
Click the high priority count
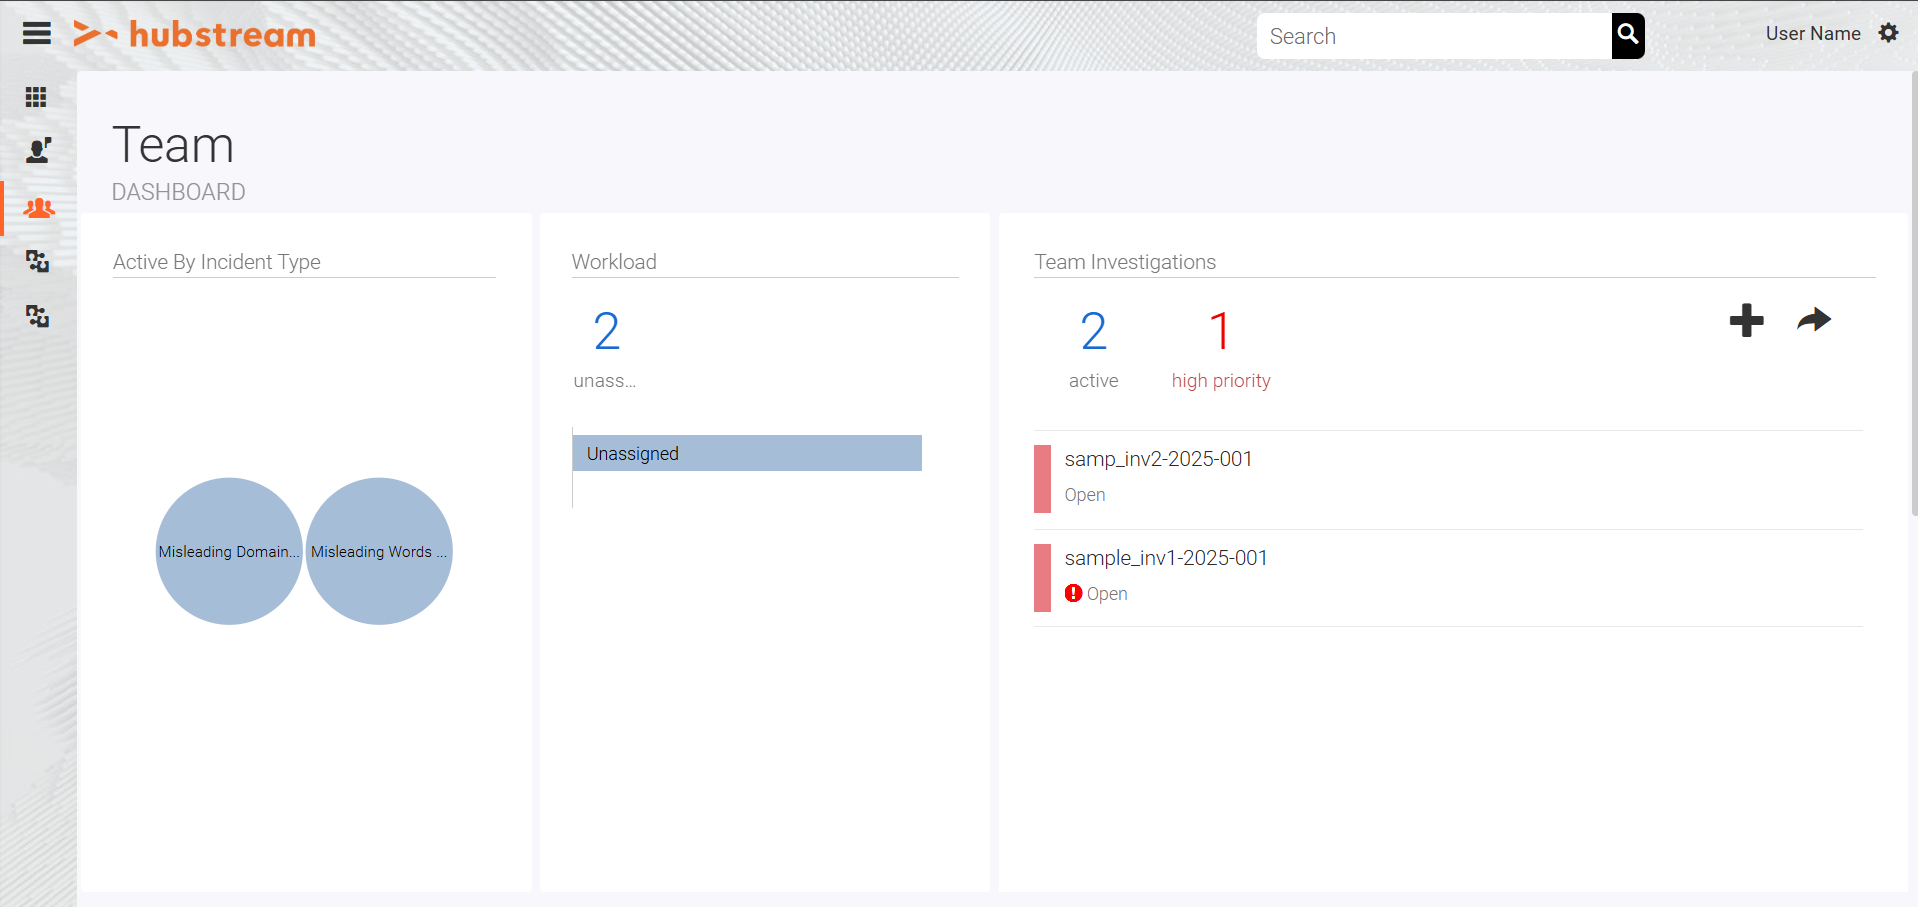pyautogui.click(x=1220, y=331)
